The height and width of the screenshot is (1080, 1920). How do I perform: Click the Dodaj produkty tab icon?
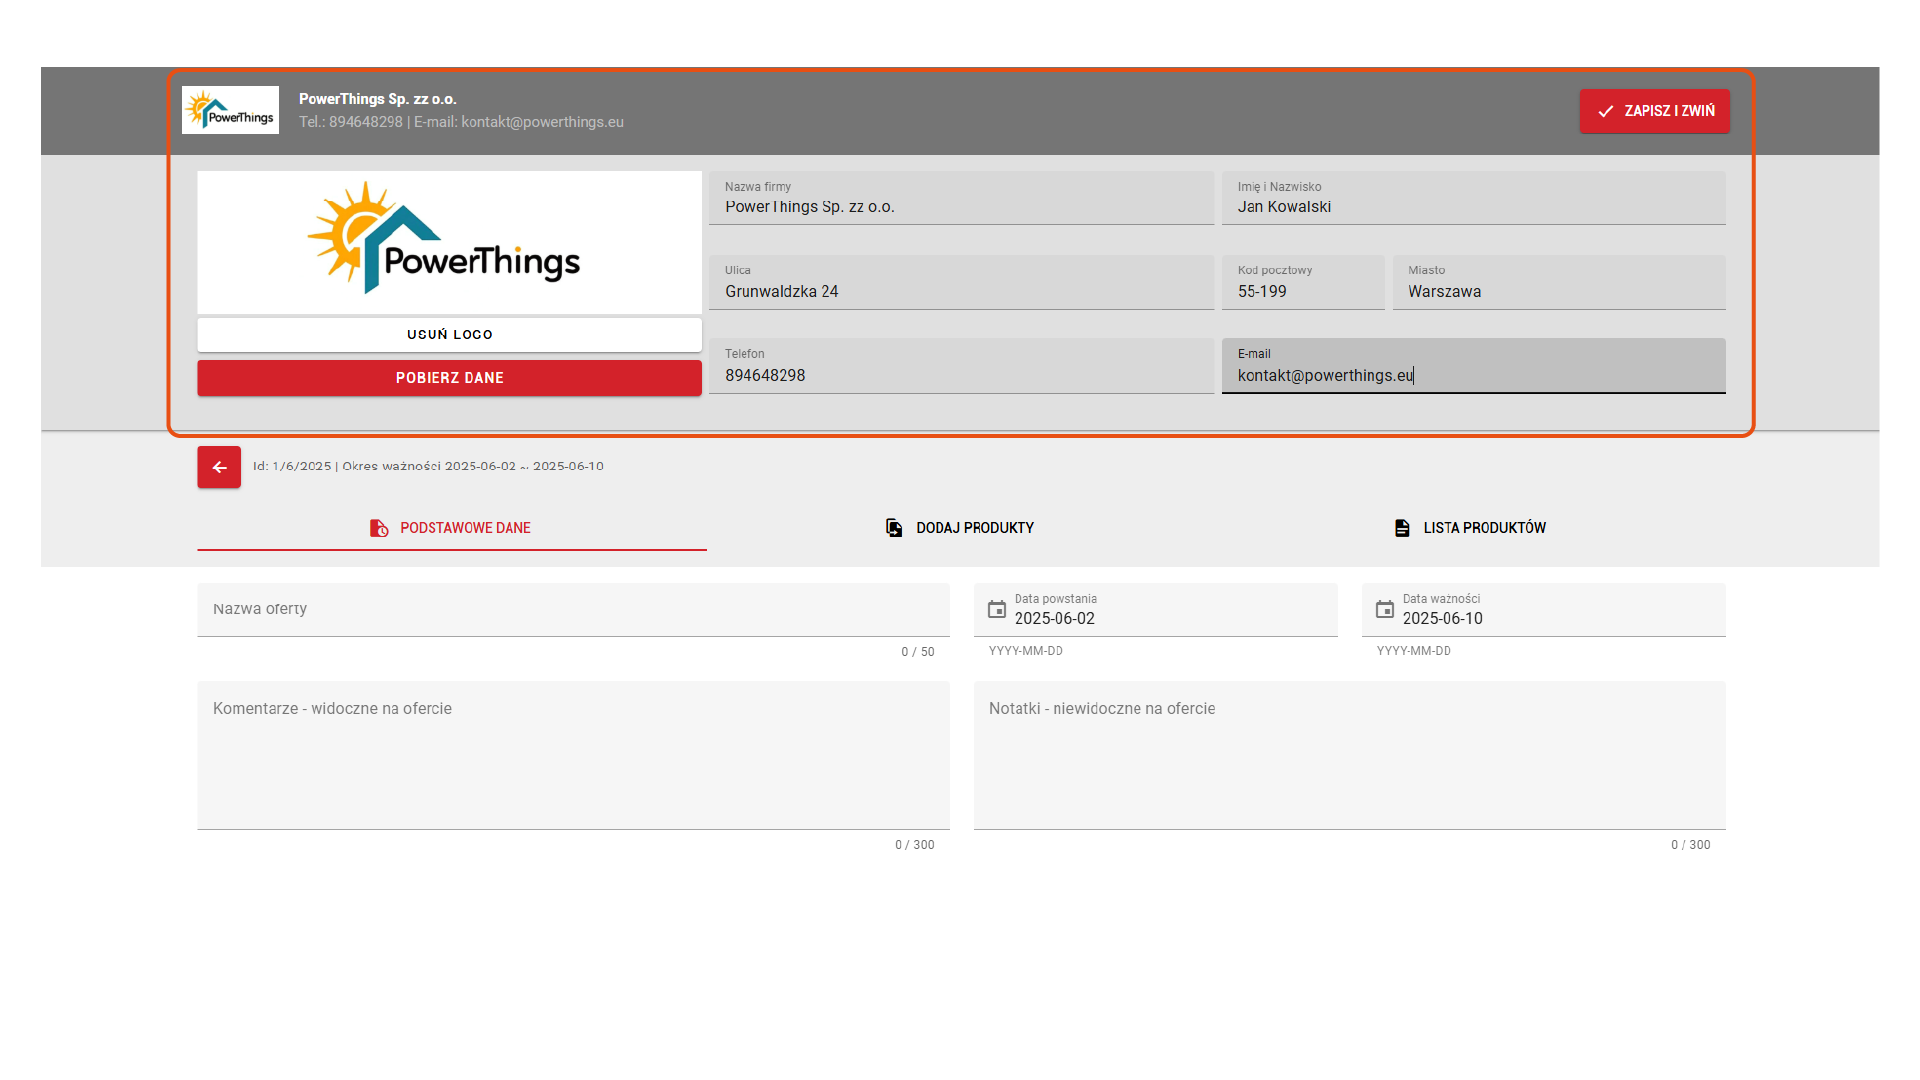(x=894, y=528)
